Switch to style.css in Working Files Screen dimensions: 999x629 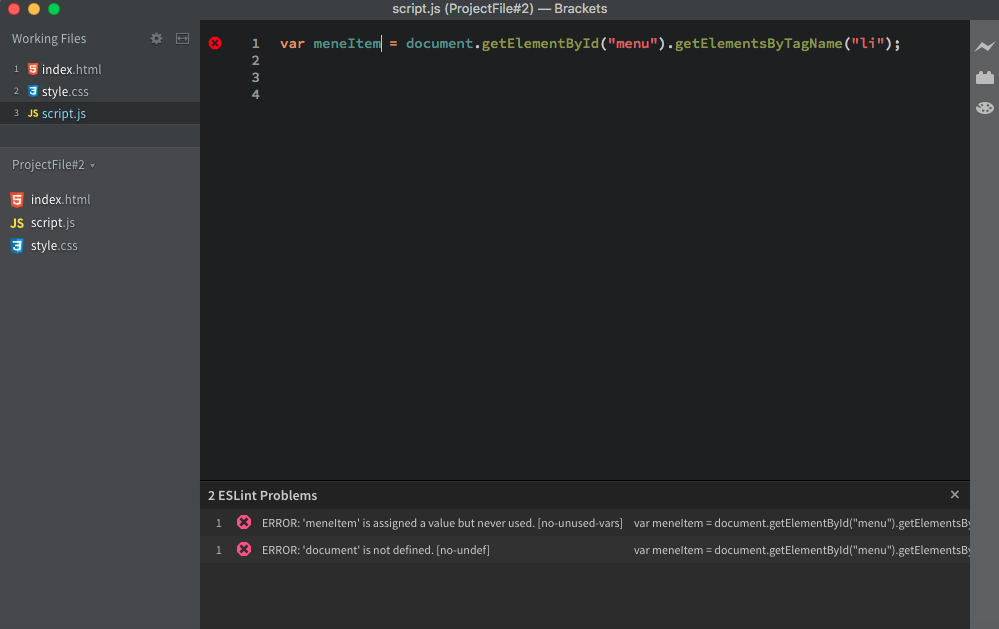pyautogui.click(x=62, y=91)
